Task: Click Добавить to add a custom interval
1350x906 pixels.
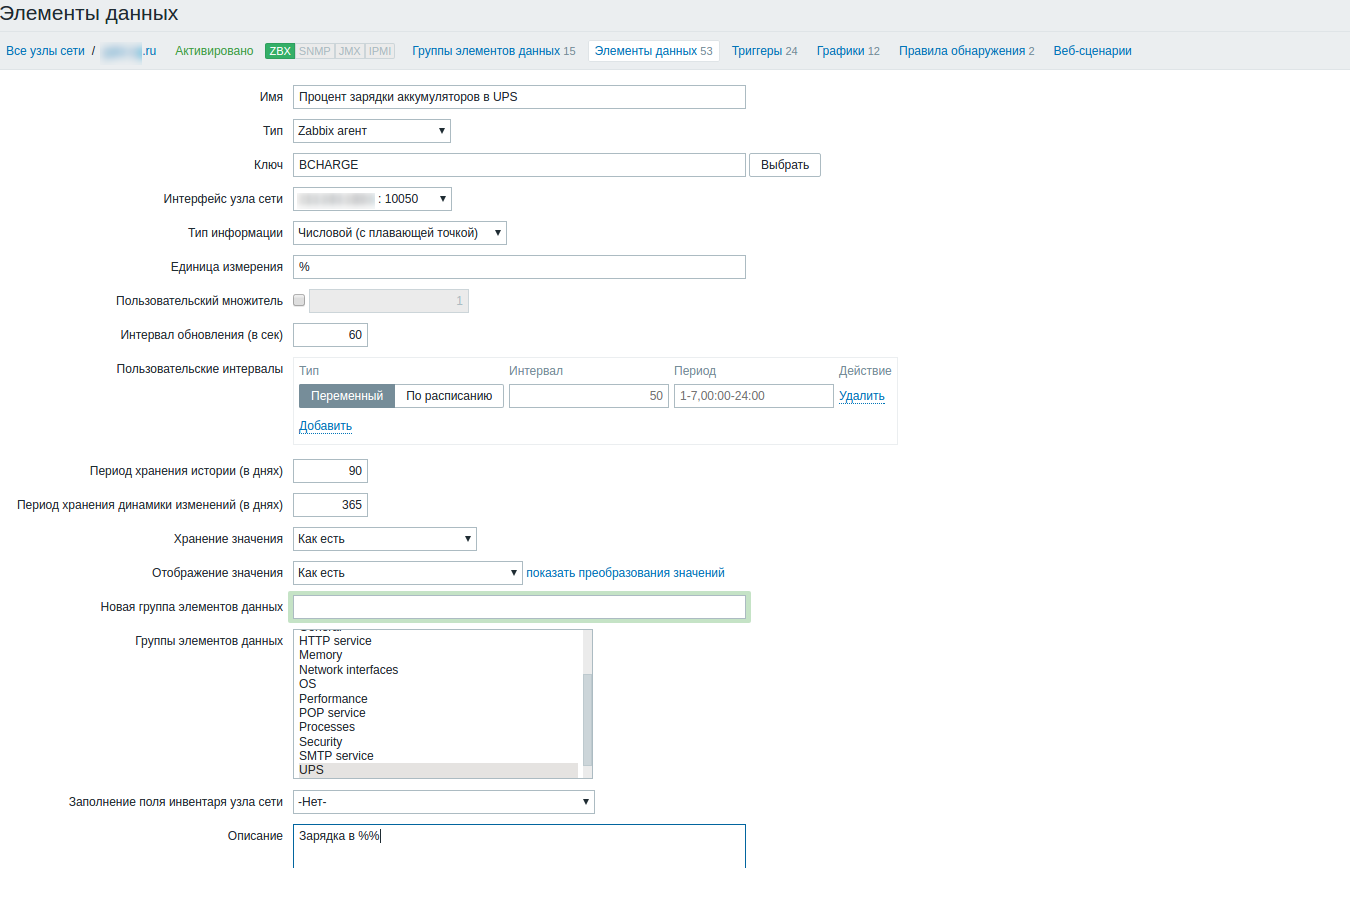Action: click(x=324, y=425)
